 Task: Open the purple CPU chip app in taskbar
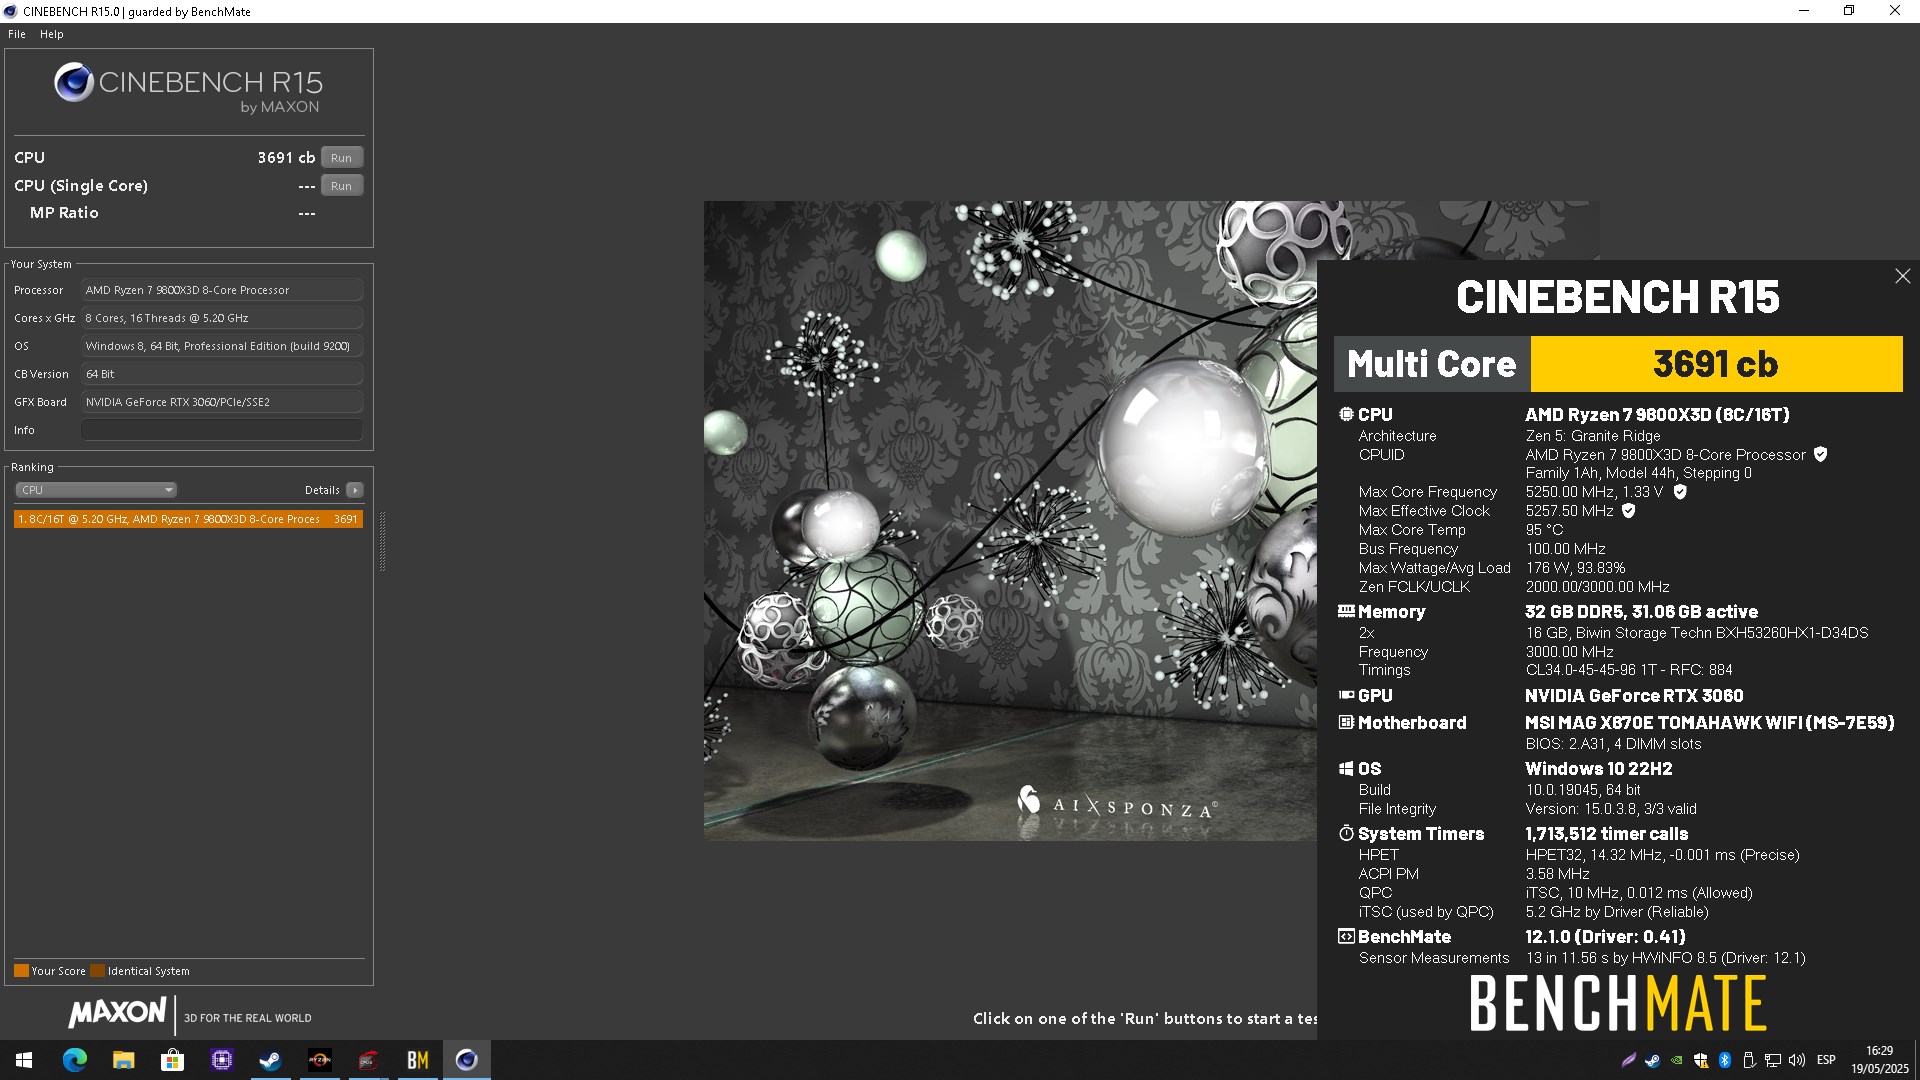(221, 1060)
